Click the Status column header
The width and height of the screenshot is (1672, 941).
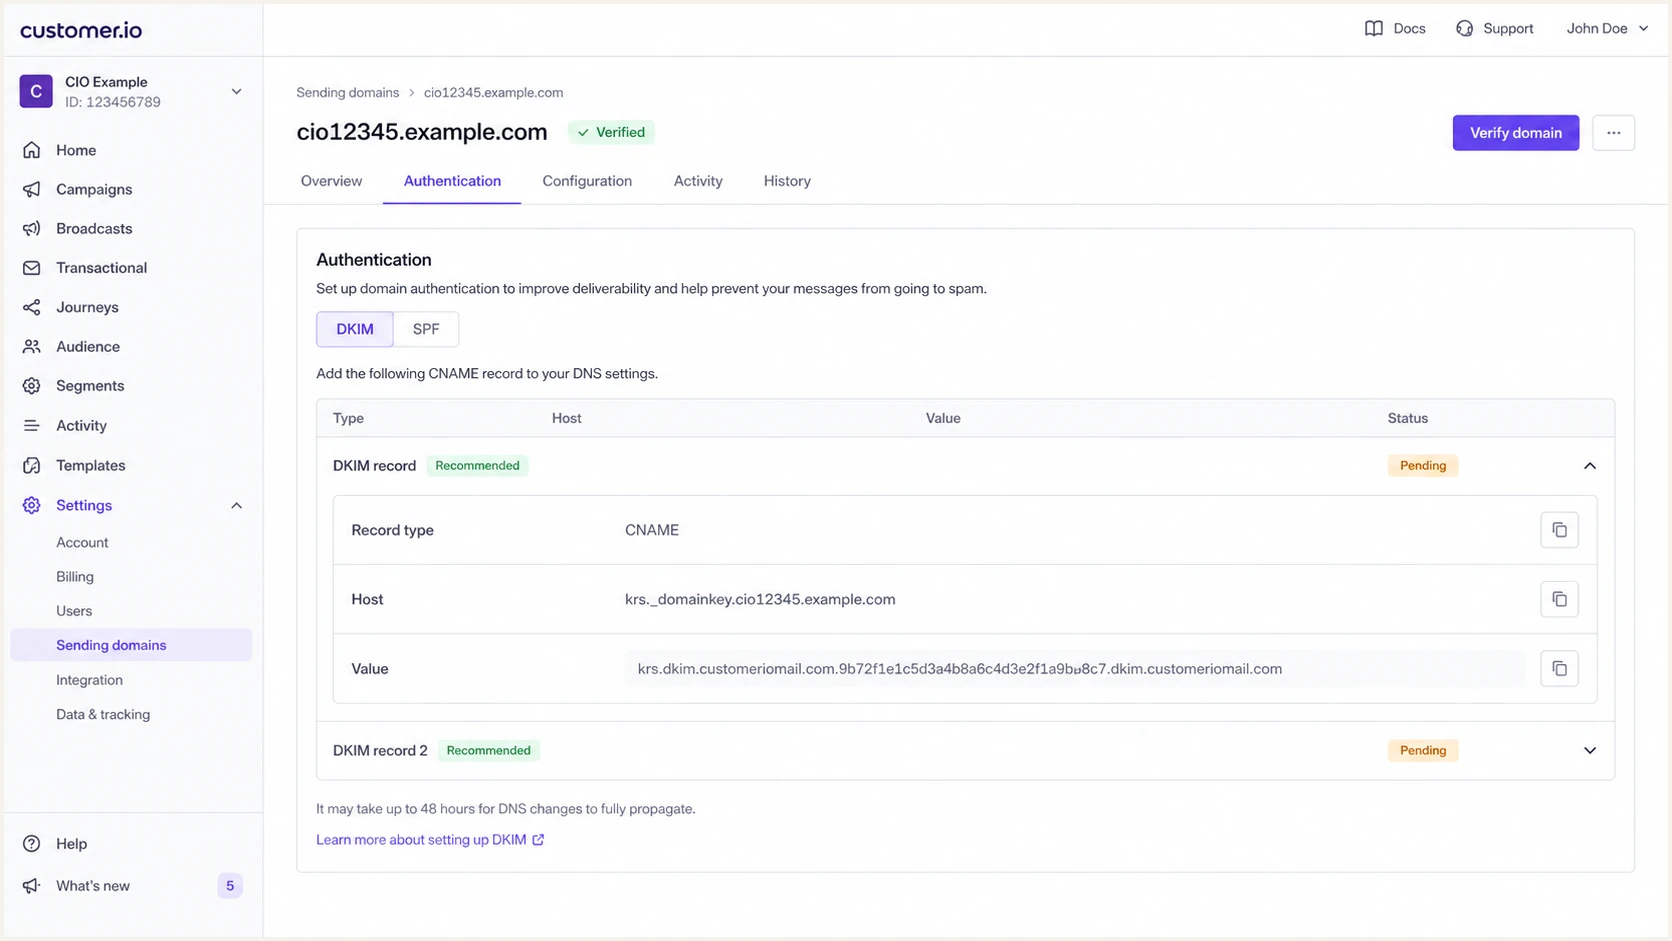[1407, 418]
